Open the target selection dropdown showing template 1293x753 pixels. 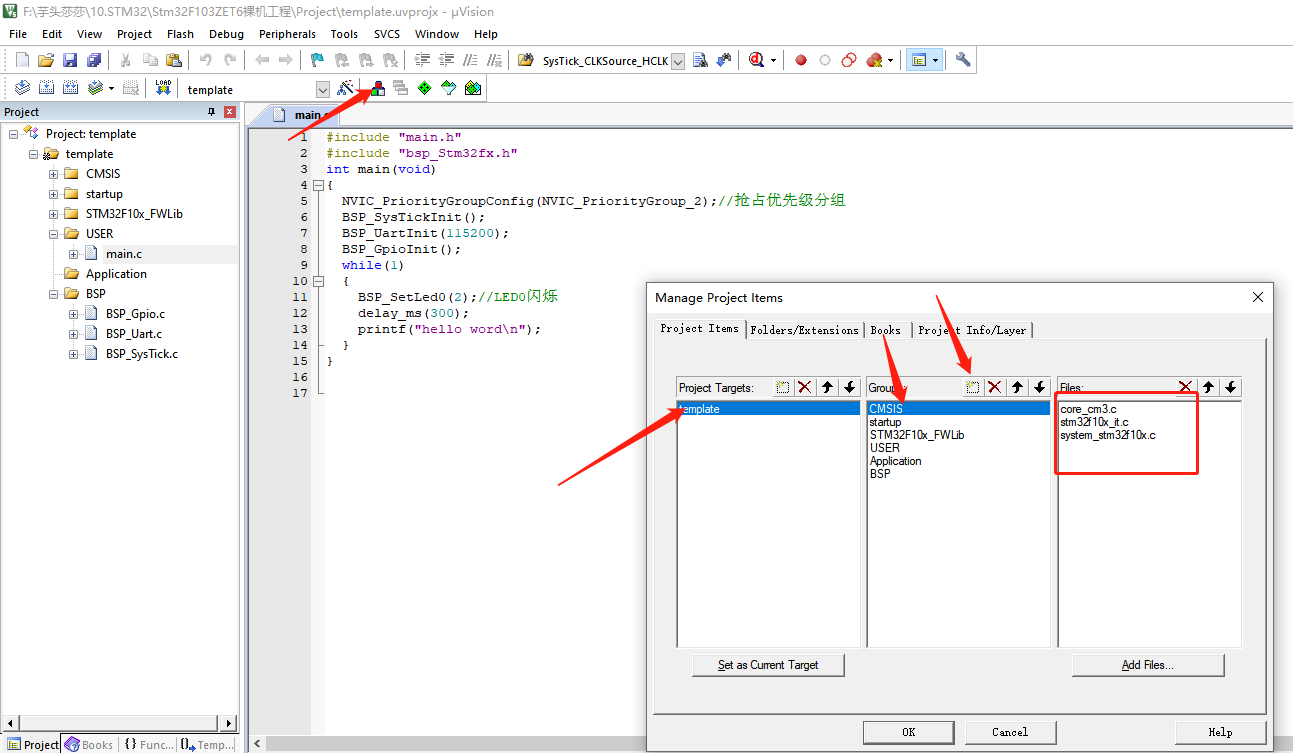pyautogui.click(x=322, y=89)
